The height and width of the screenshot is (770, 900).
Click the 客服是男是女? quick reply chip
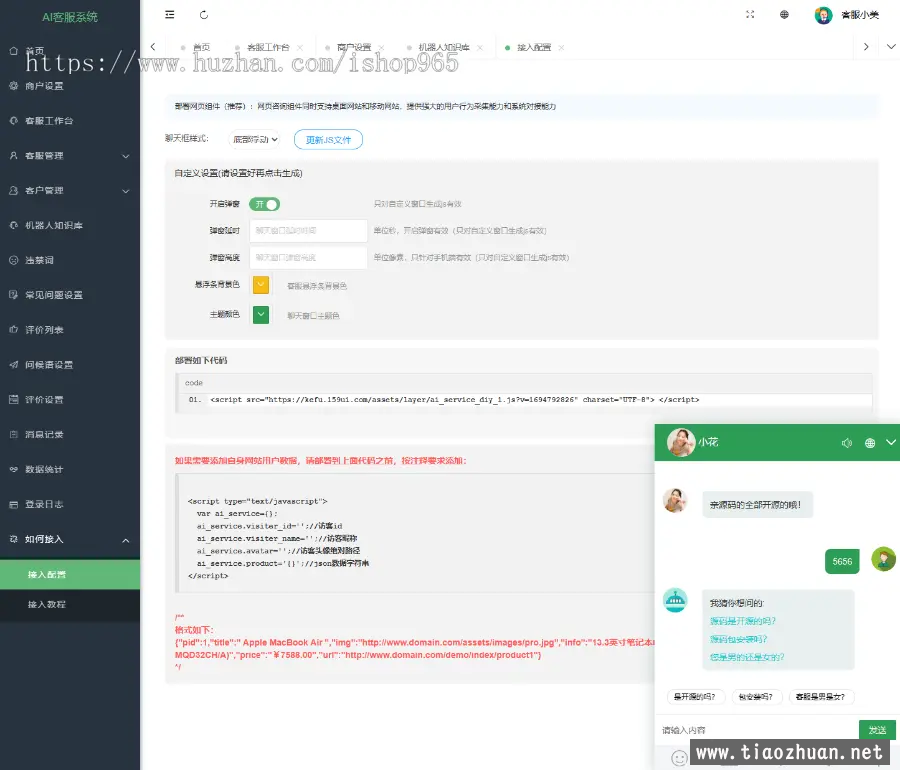tap(821, 697)
